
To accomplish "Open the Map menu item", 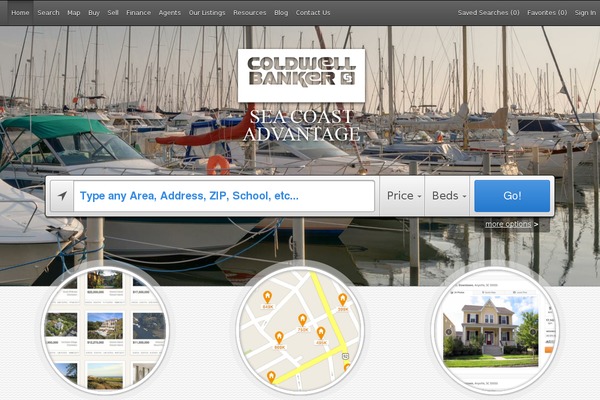I will pyautogui.click(x=73, y=13).
